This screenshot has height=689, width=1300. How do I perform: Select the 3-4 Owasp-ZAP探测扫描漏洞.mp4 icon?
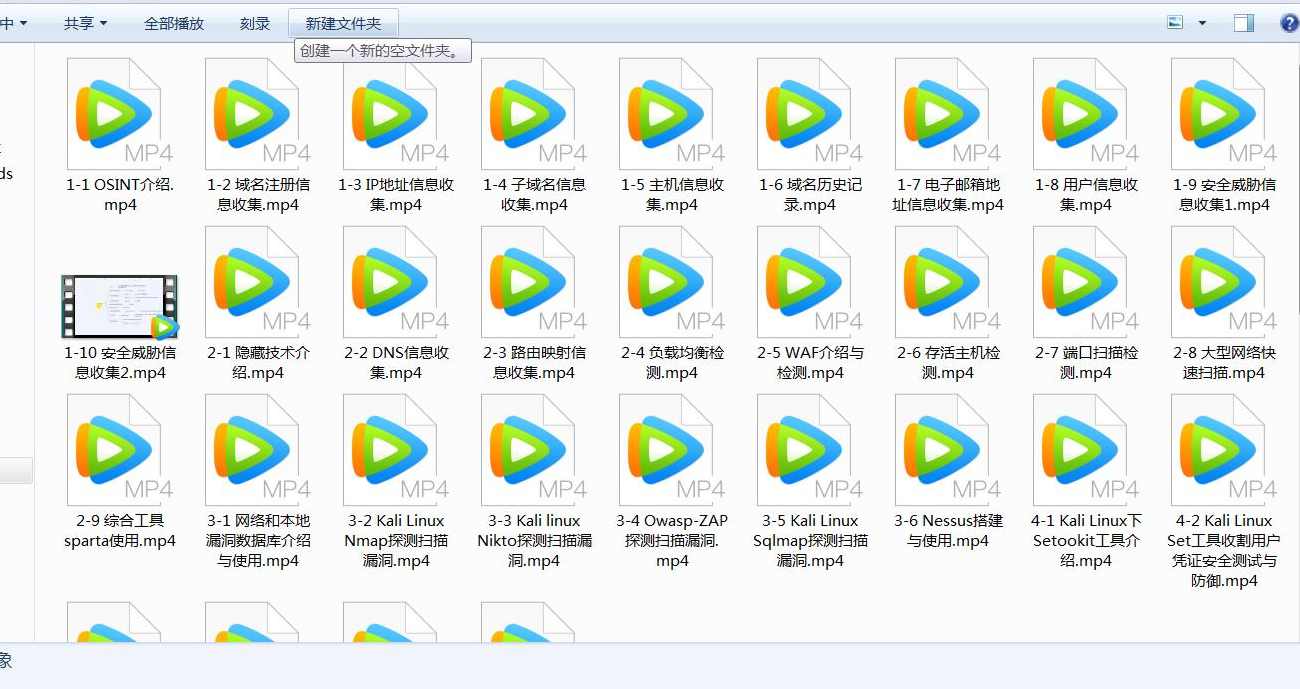click(668, 450)
